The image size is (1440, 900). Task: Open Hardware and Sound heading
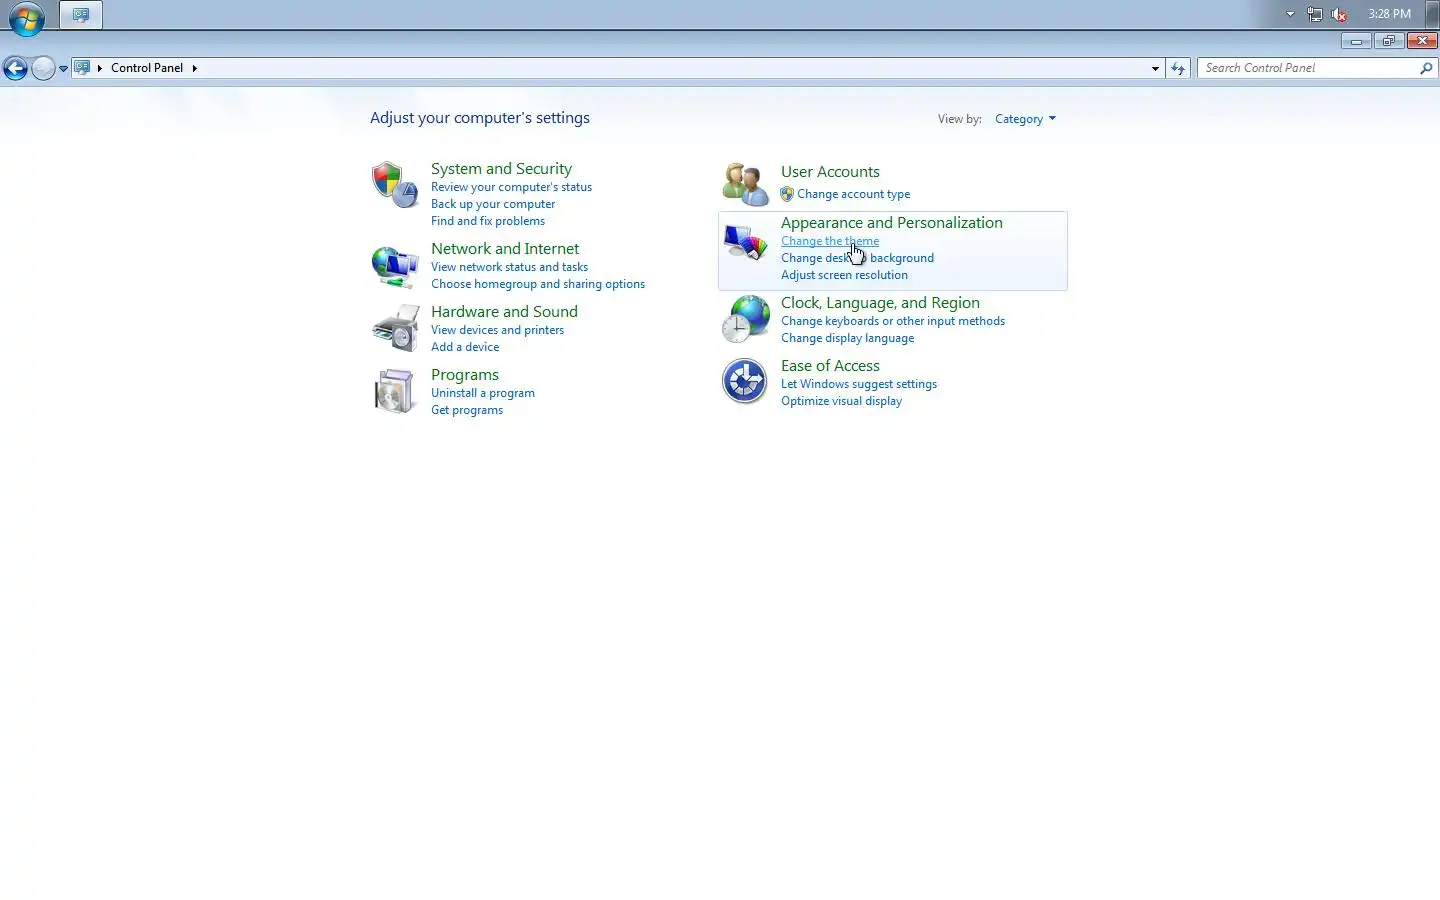(504, 312)
